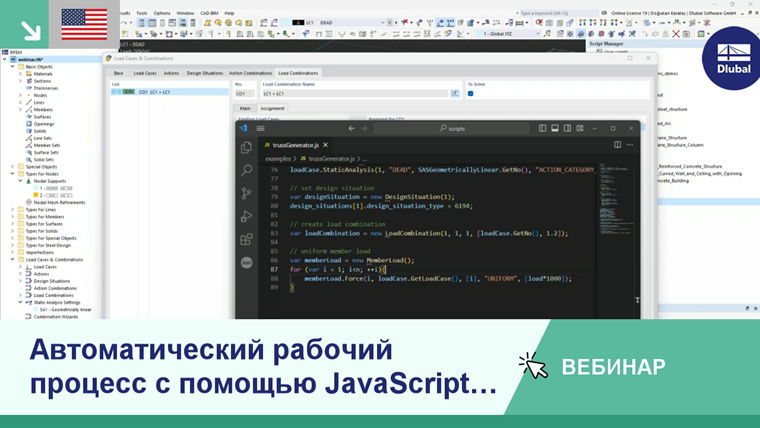The height and width of the screenshot is (428, 760).
Task: Open customize layout icon in VS Code title bar
Action: click(580, 128)
